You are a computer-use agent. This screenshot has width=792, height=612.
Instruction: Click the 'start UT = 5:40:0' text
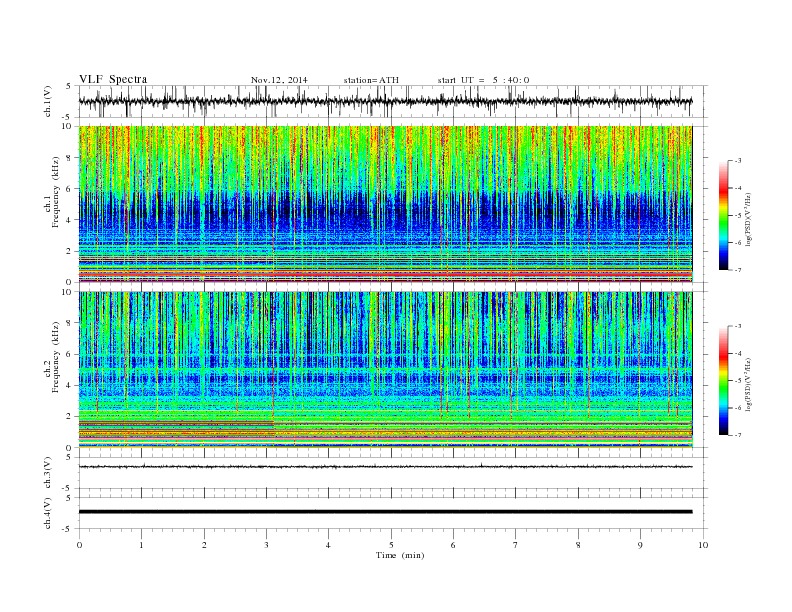(x=483, y=80)
